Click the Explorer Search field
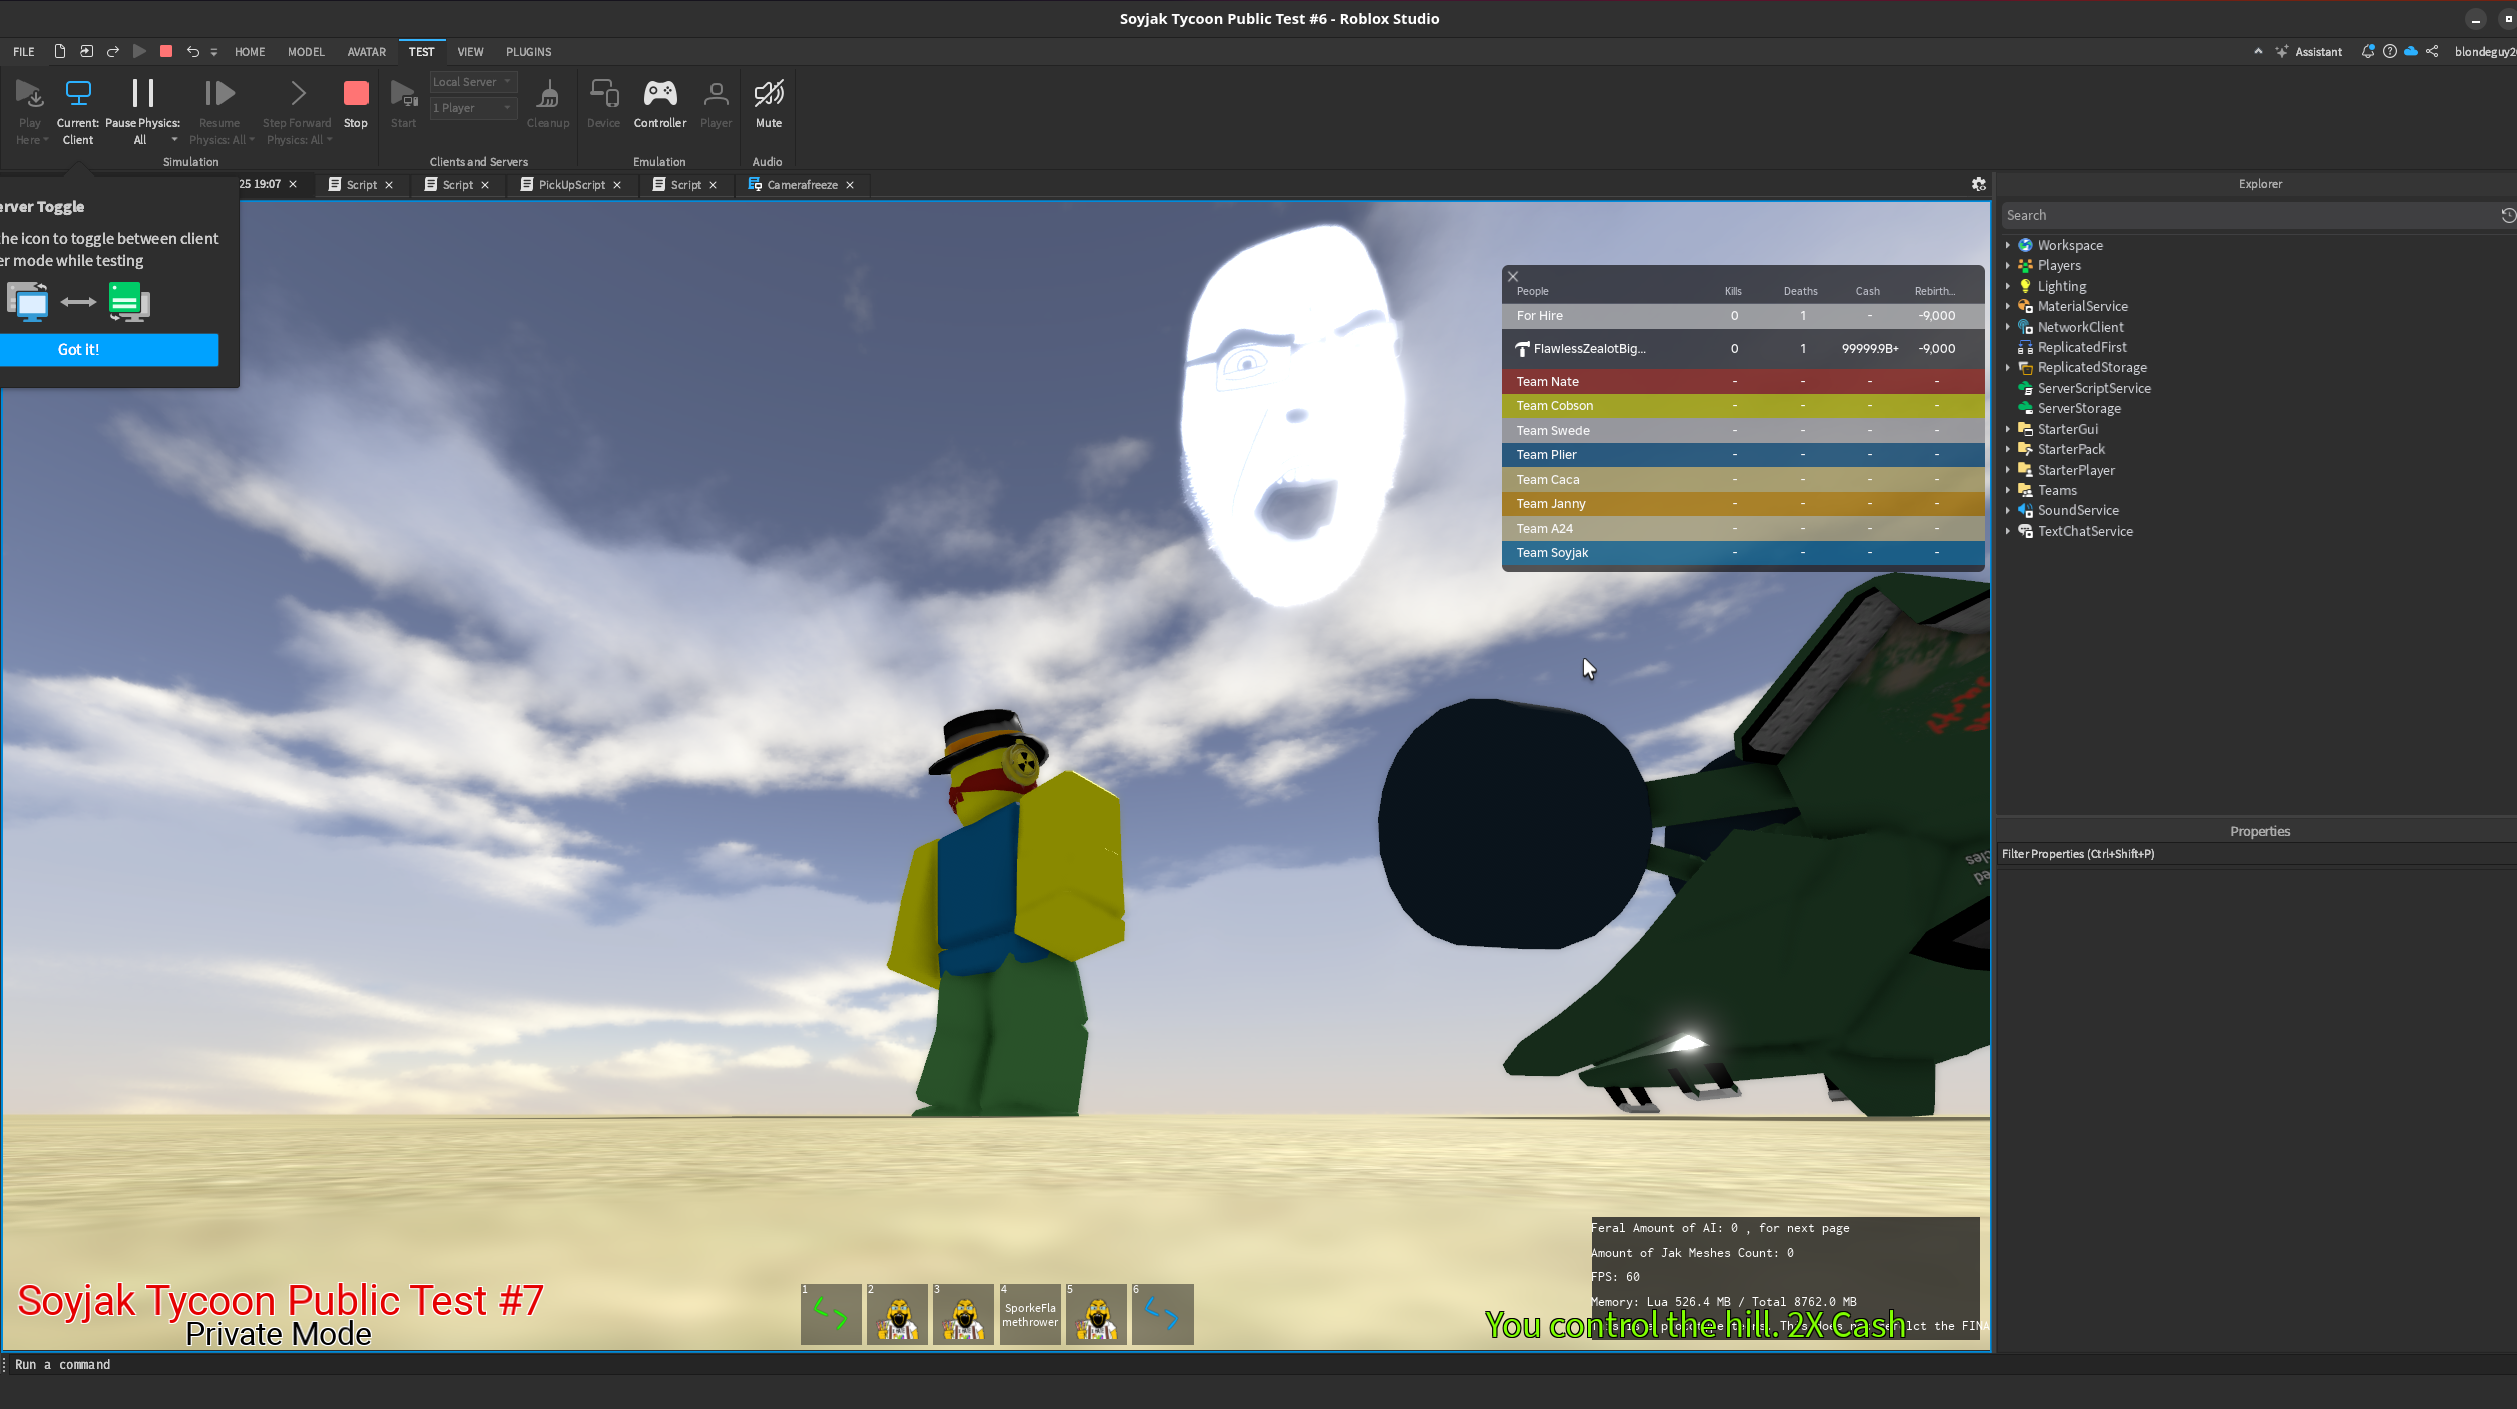2517x1409 pixels. tap(2248, 215)
